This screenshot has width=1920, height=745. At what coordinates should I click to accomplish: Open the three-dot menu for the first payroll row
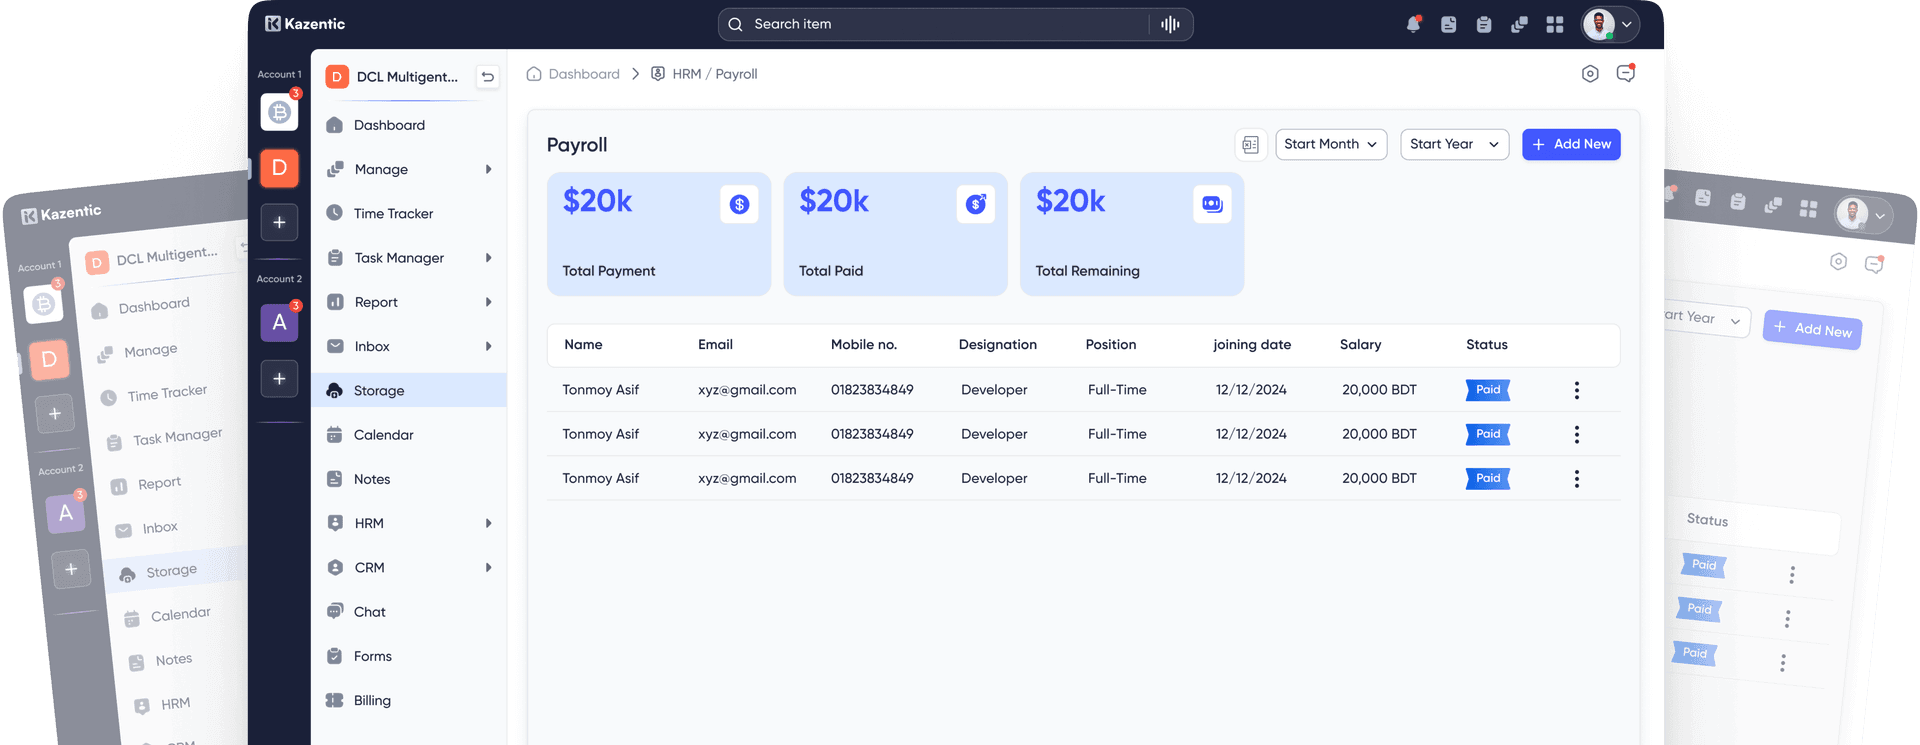tap(1577, 390)
